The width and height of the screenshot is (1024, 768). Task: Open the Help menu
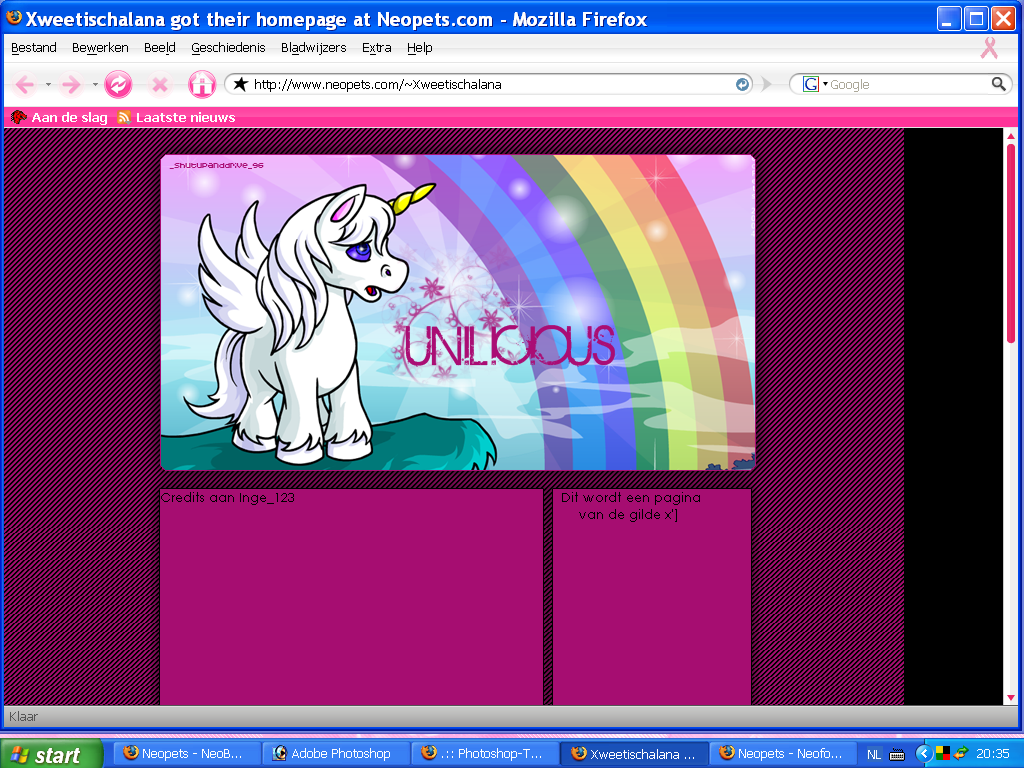(420, 48)
